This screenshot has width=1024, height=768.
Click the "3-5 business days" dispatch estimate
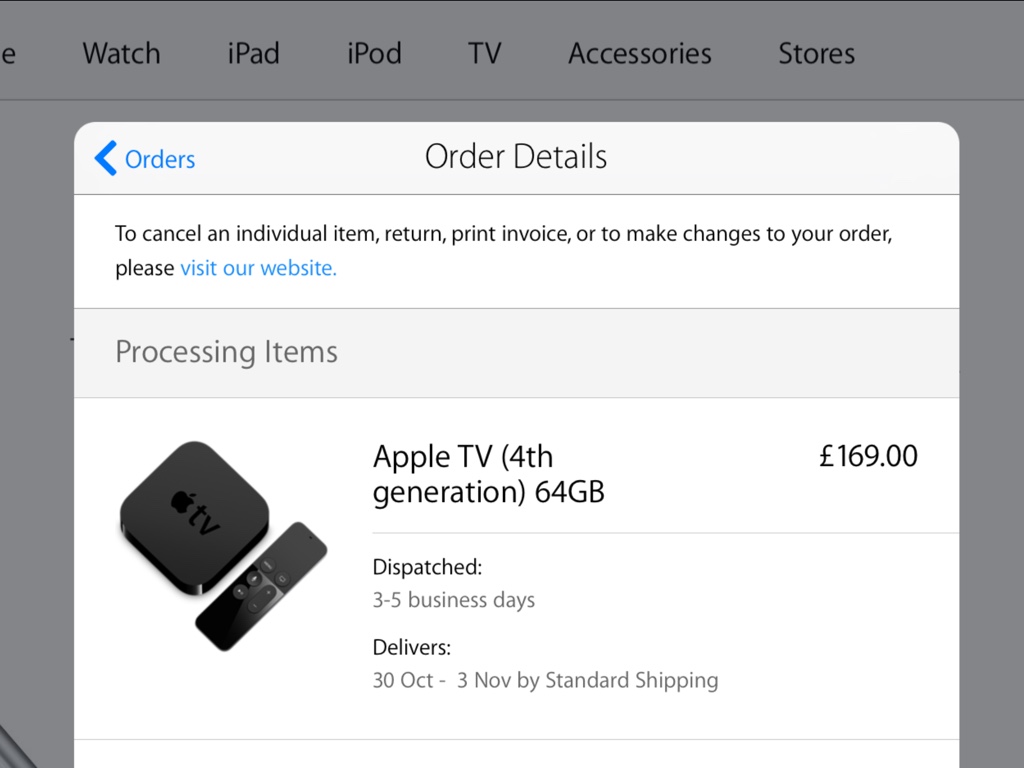click(x=453, y=600)
